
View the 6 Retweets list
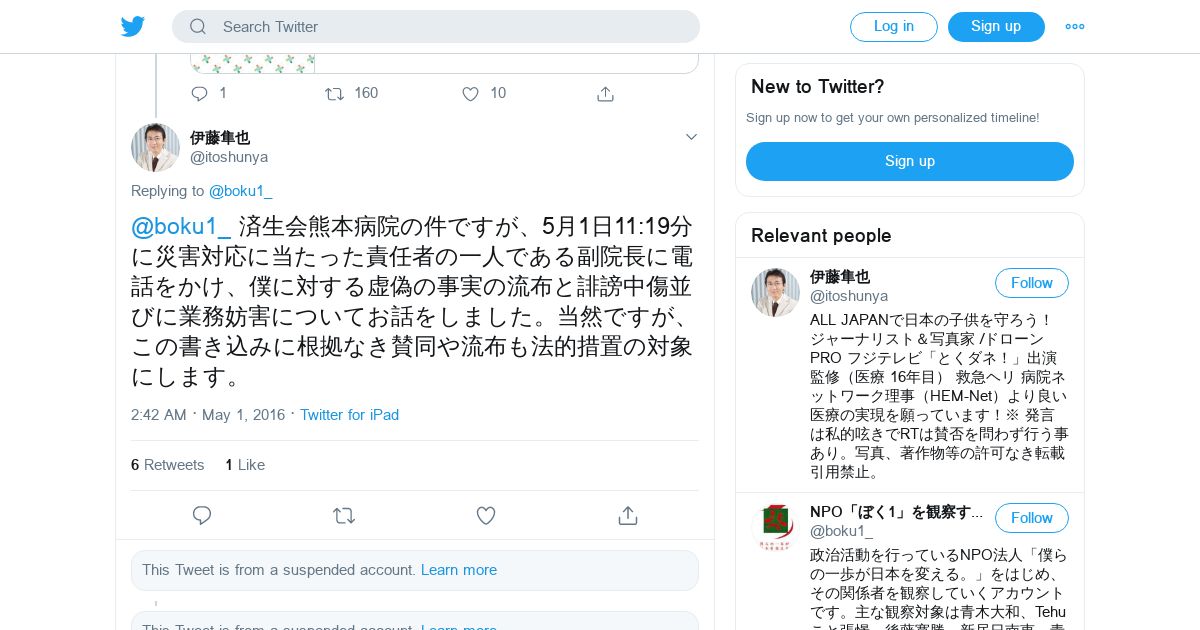[167, 465]
